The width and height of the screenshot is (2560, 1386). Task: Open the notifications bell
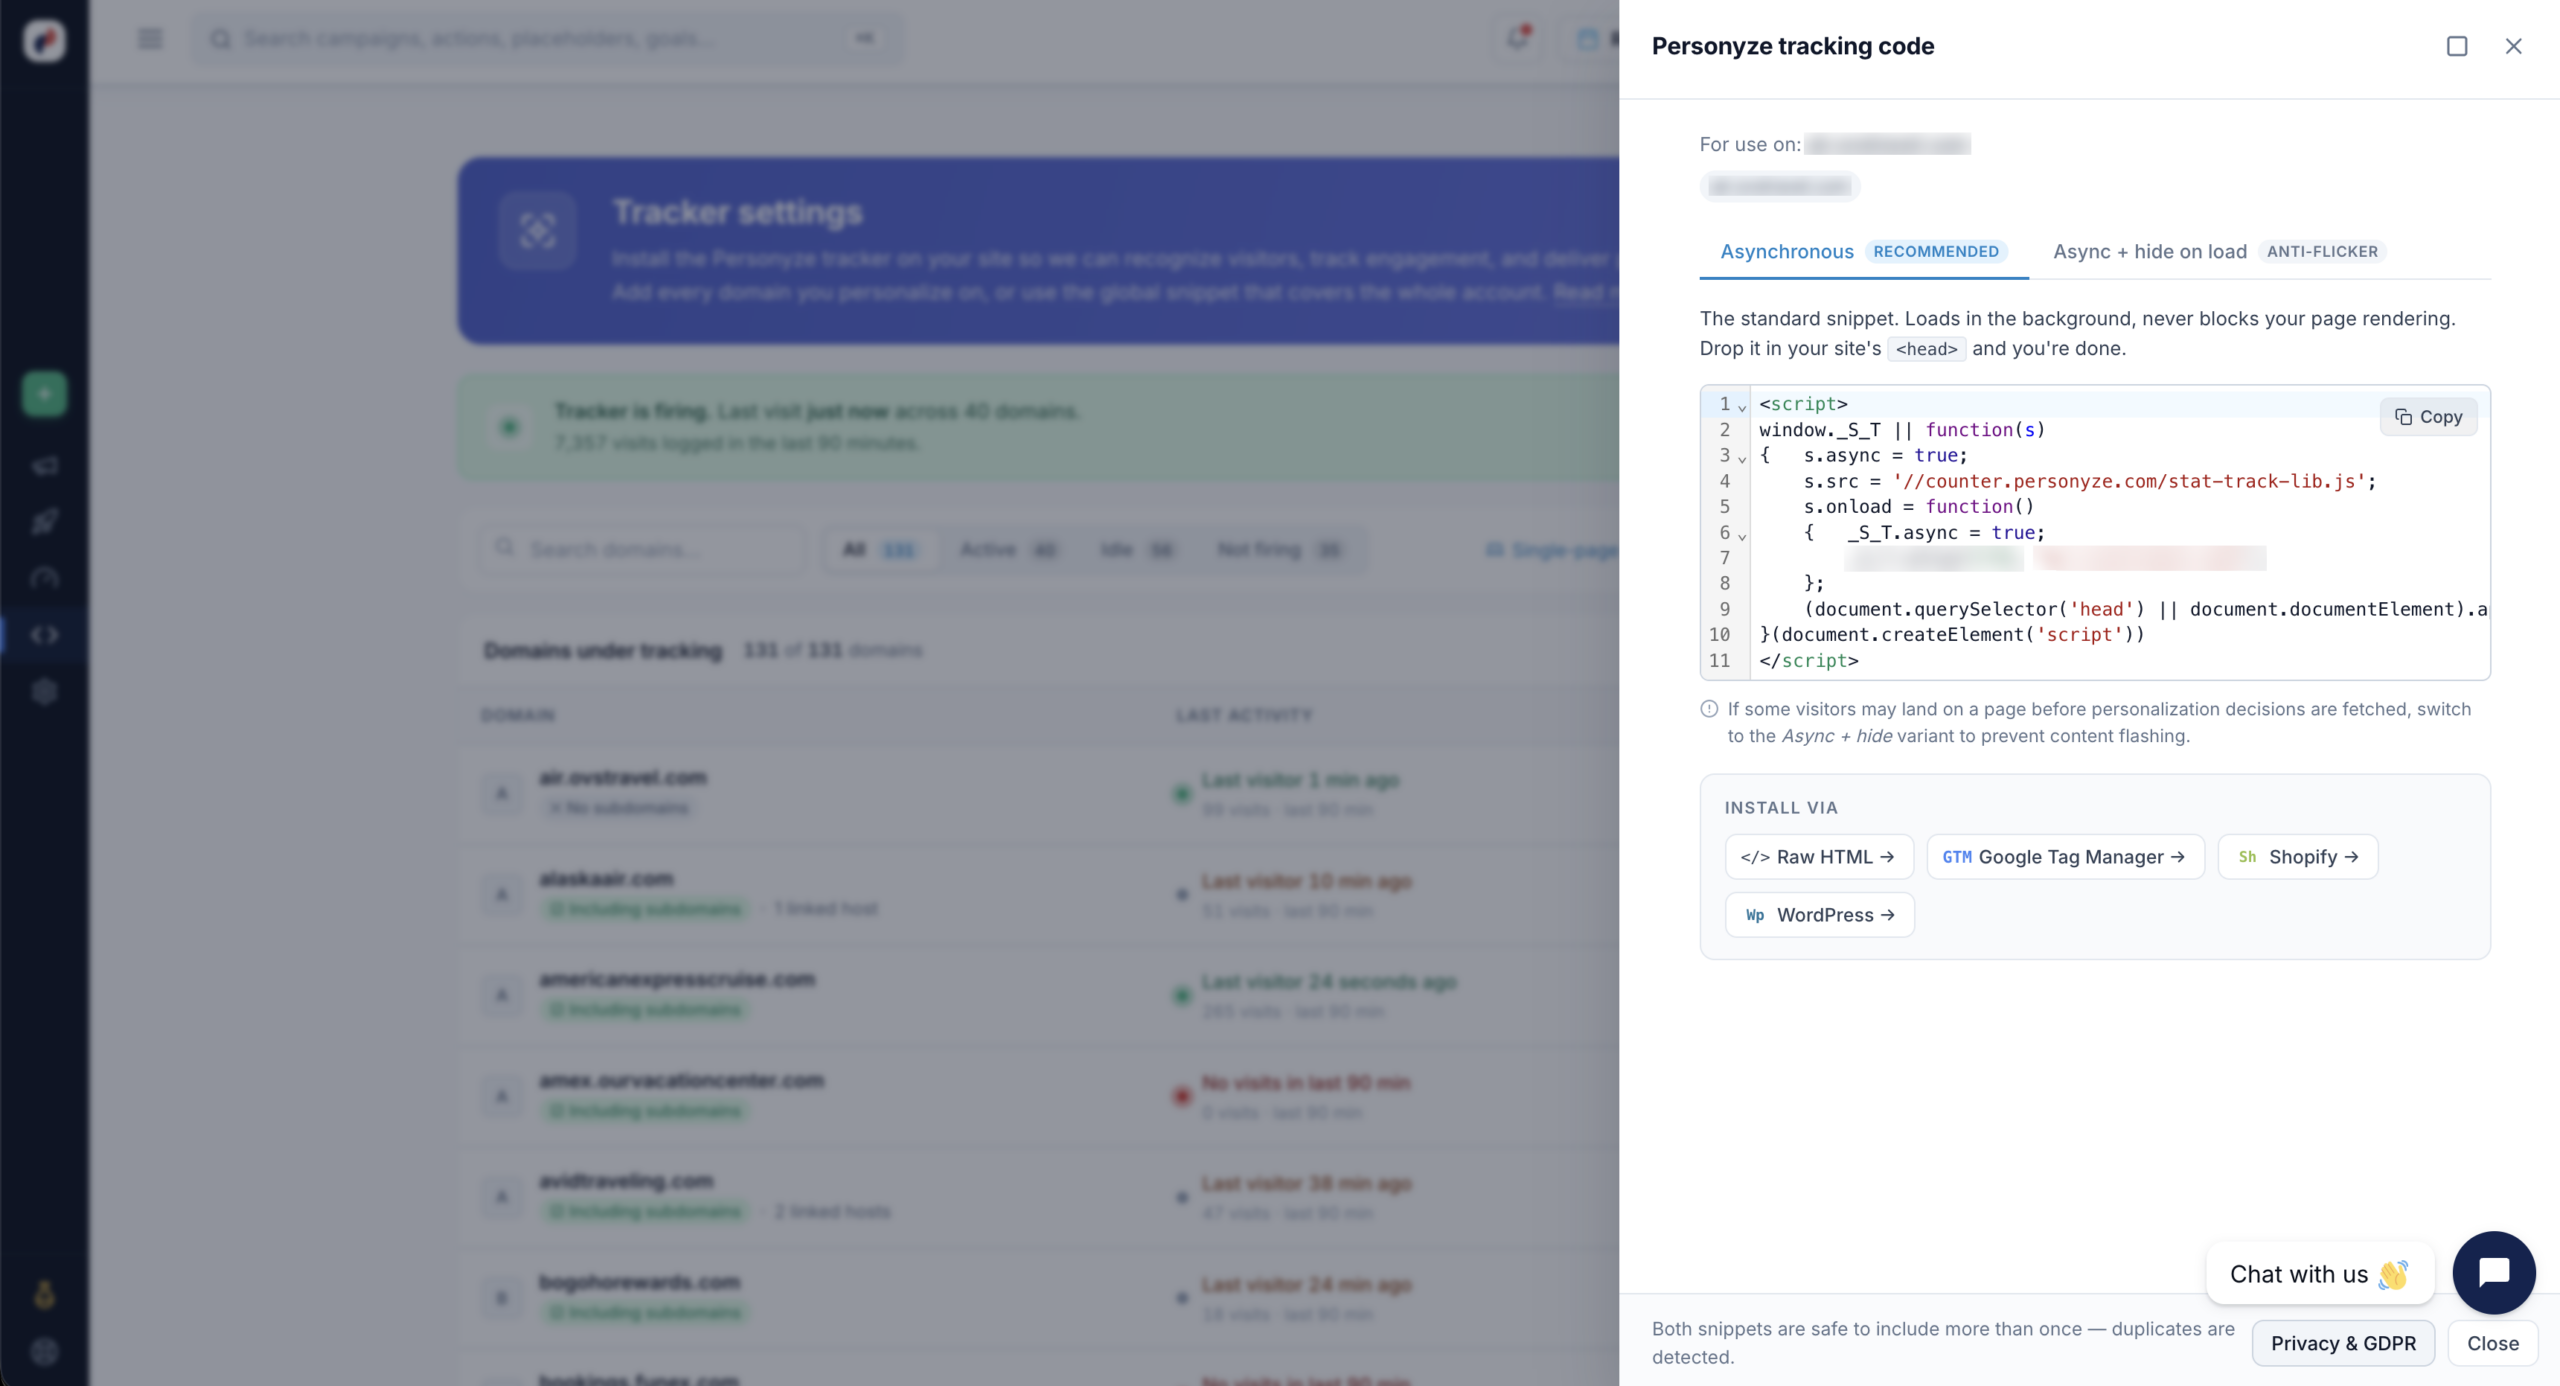1517,39
